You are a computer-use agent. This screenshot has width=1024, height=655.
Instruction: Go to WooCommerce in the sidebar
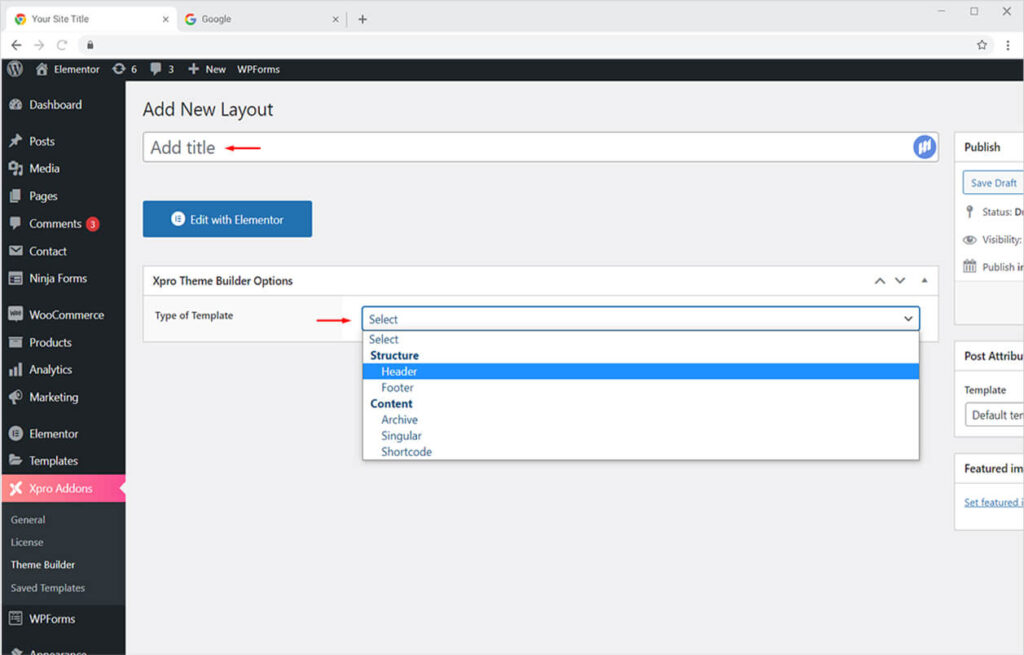coord(66,315)
